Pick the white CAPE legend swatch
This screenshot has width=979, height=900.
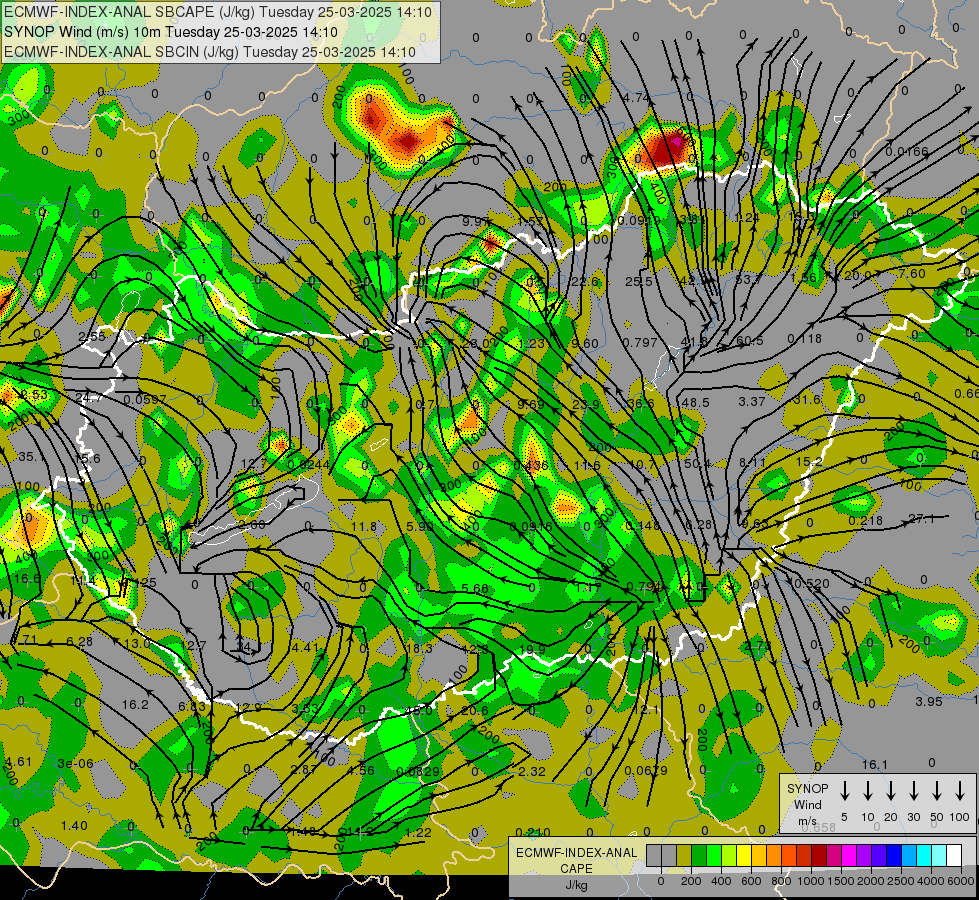(x=954, y=856)
